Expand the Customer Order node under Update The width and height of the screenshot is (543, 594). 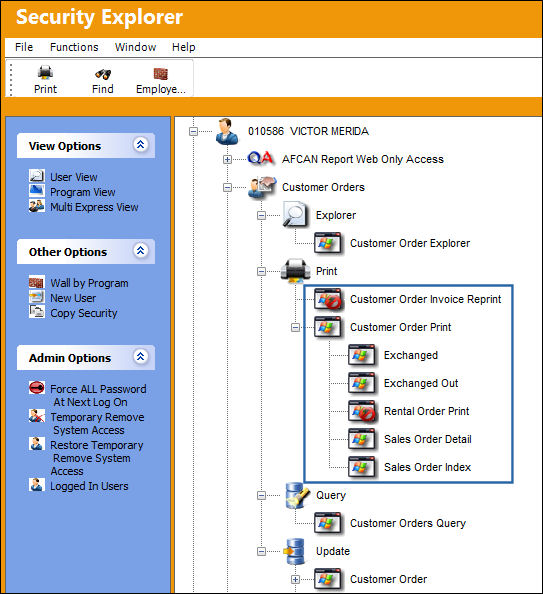296,580
